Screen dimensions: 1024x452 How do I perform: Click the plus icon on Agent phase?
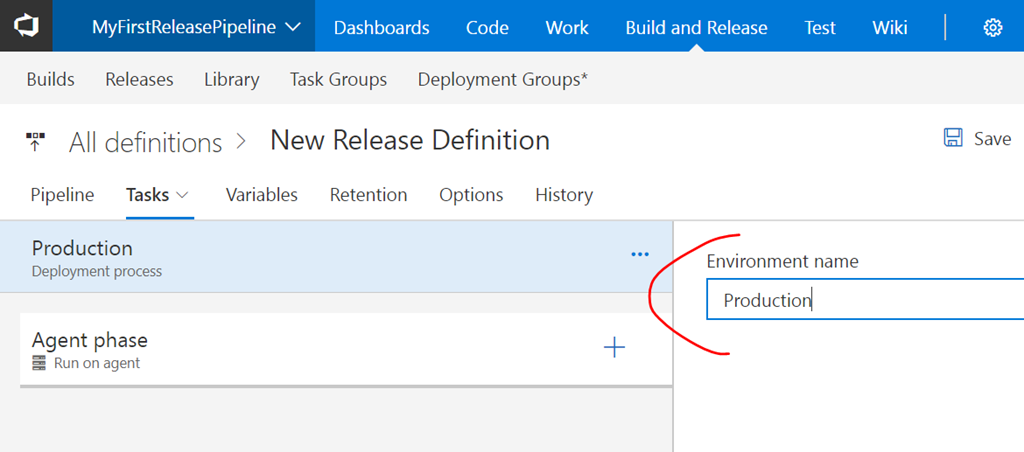pos(614,347)
